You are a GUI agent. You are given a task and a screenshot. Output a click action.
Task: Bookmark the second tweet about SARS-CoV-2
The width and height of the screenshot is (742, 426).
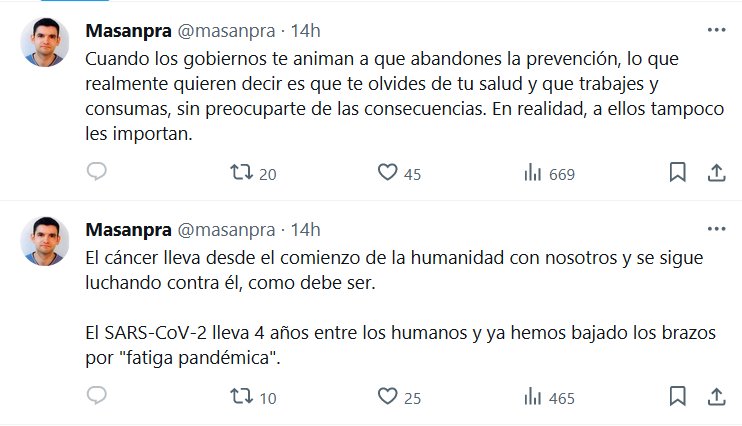click(677, 397)
